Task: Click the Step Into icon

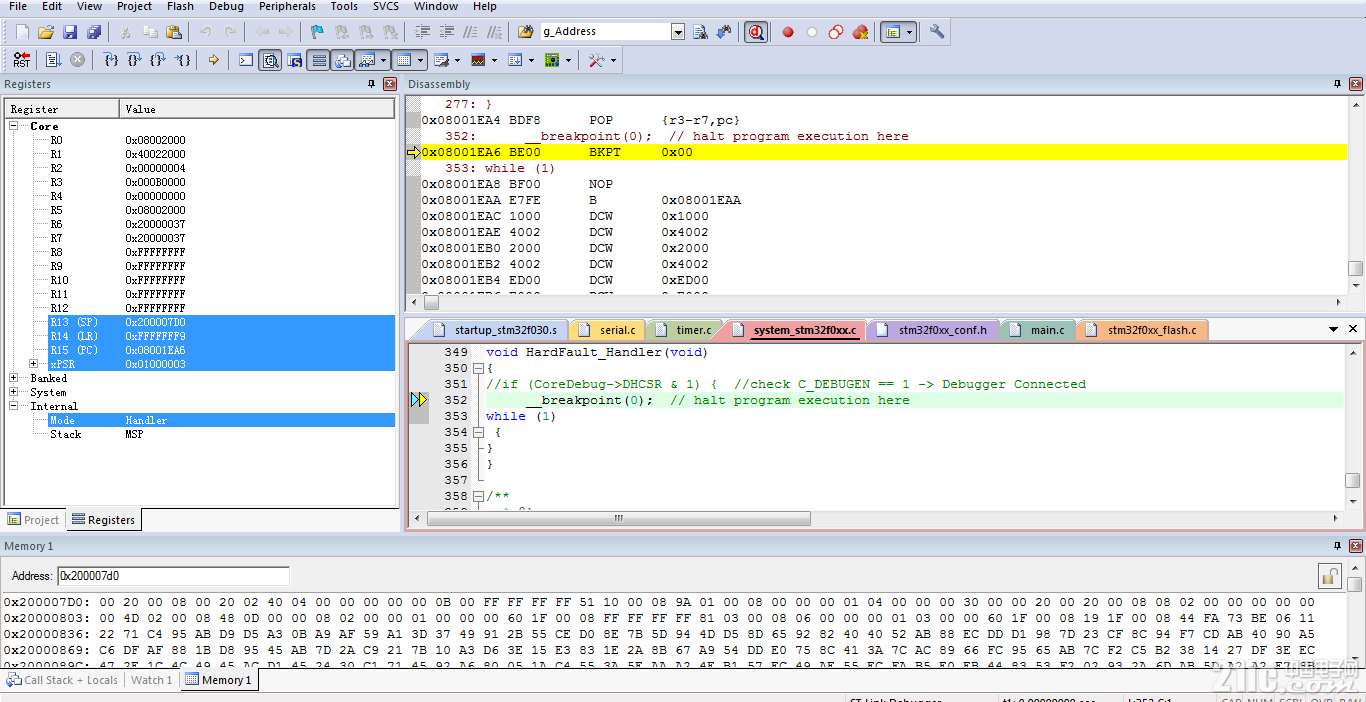Action: [111, 60]
